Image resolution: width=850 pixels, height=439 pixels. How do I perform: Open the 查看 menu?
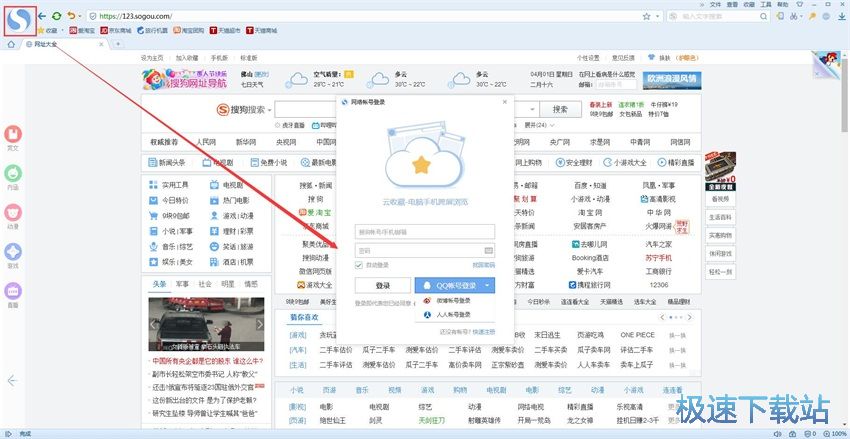(x=732, y=4)
